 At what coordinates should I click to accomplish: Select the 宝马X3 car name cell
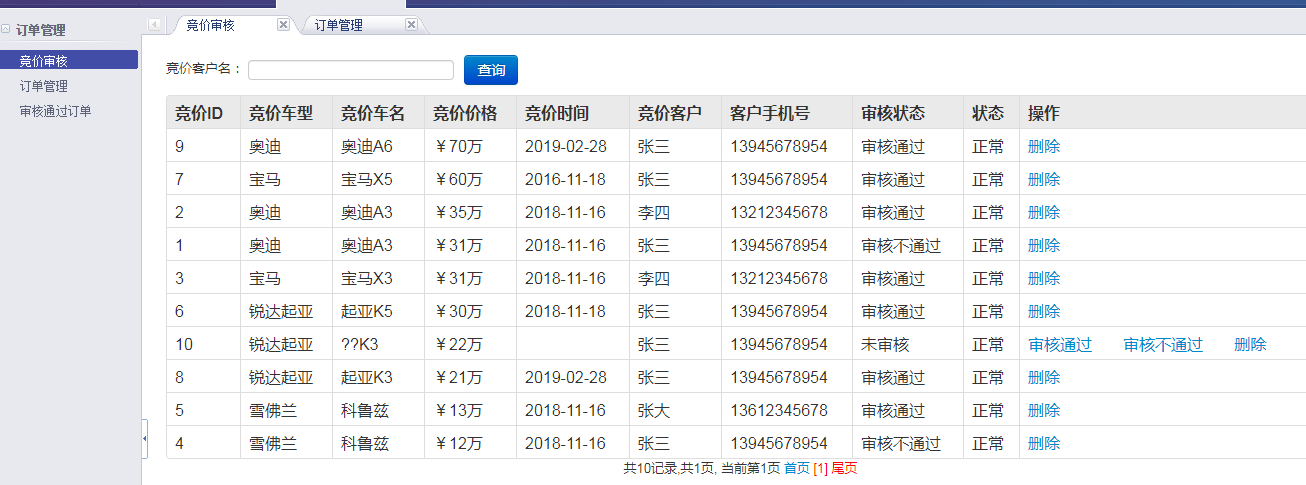(378, 279)
